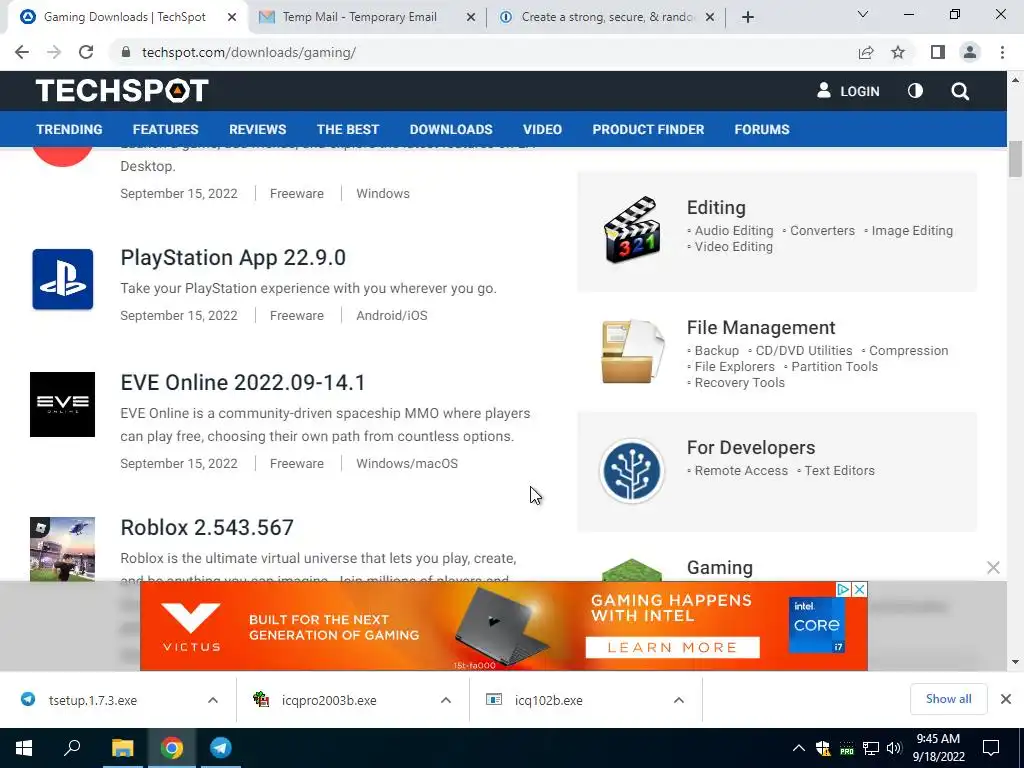Click the Audio Editing category link
The width and height of the screenshot is (1024, 768).
pyautogui.click(x=733, y=231)
